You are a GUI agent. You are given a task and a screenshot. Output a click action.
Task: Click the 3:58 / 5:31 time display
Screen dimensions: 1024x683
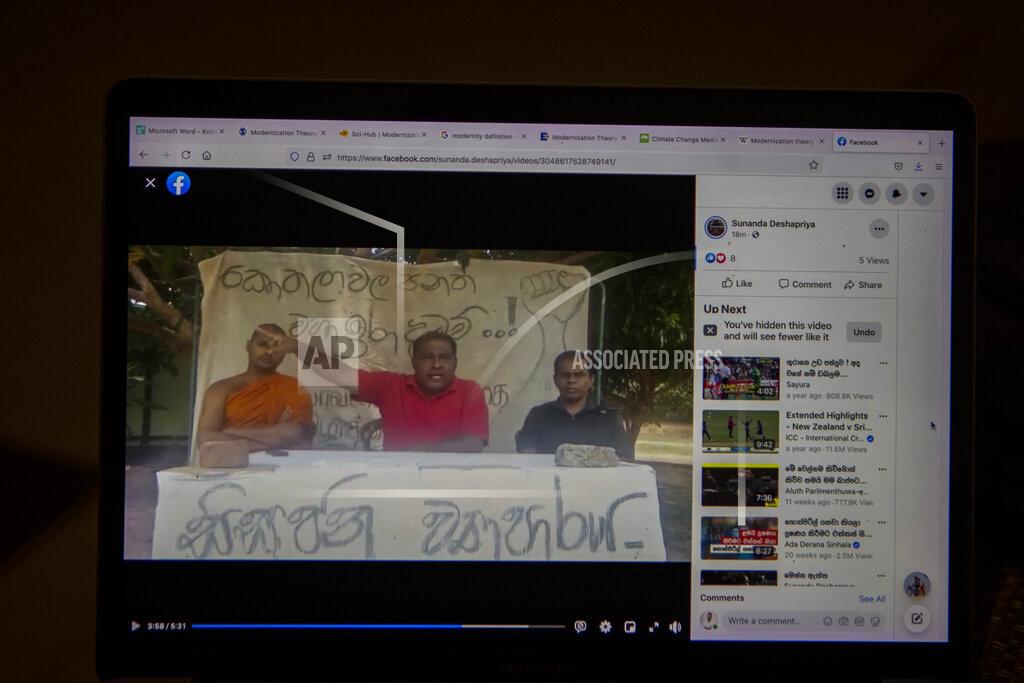(x=167, y=626)
